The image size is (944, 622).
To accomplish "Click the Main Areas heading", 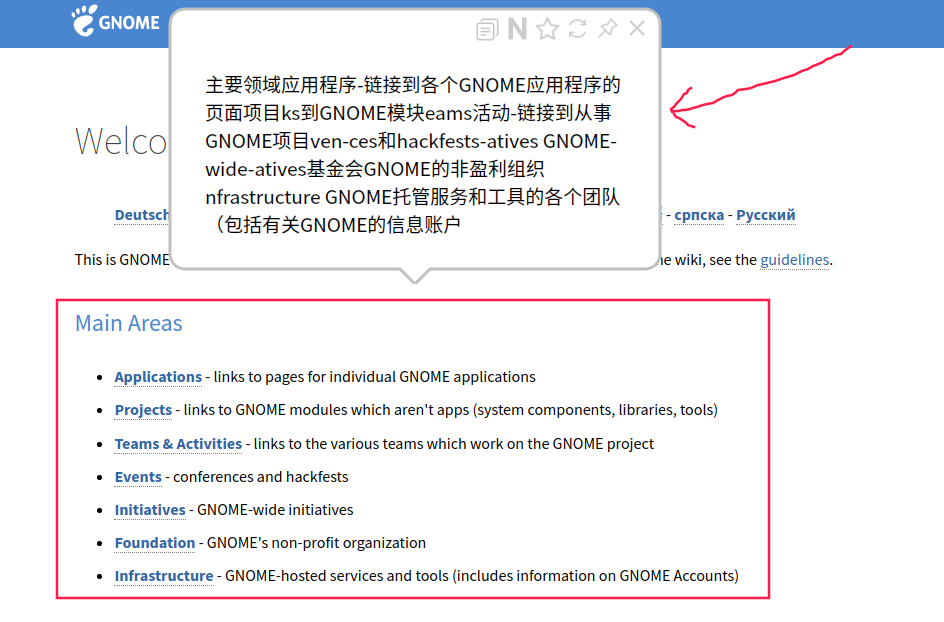I will click(129, 323).
